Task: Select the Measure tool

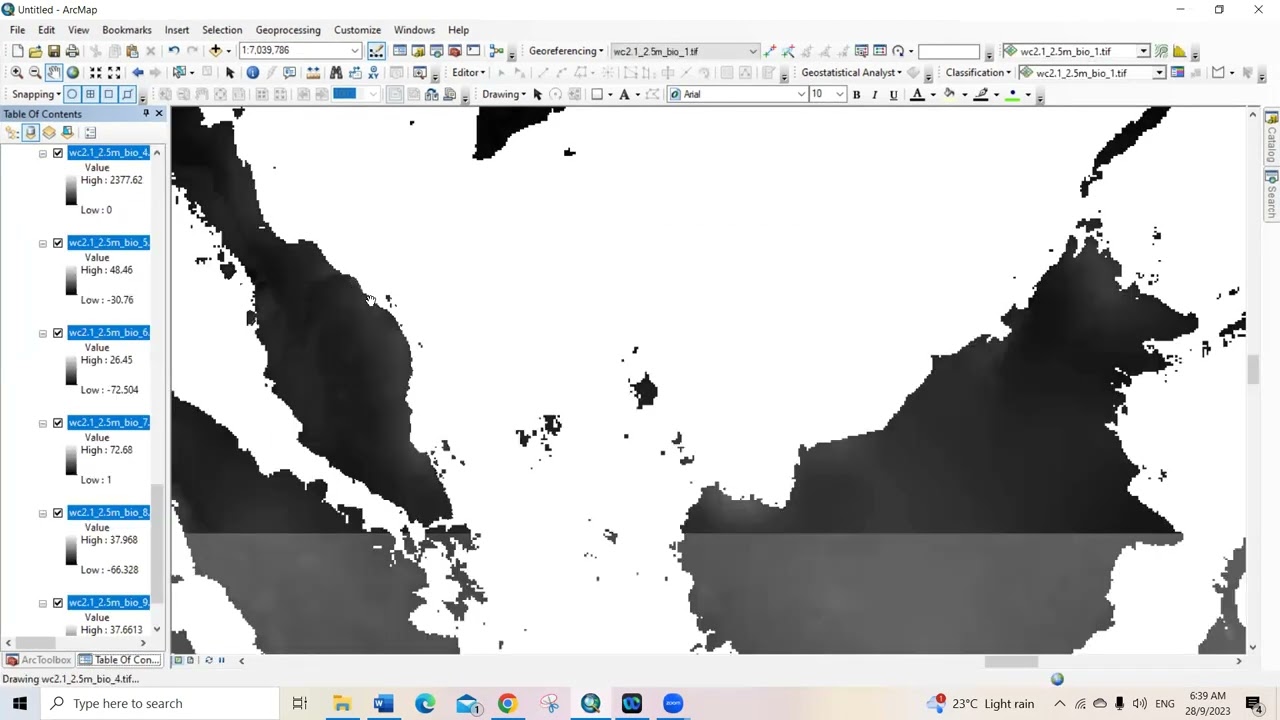Action: pyautogui.click(x=313, y=73)
